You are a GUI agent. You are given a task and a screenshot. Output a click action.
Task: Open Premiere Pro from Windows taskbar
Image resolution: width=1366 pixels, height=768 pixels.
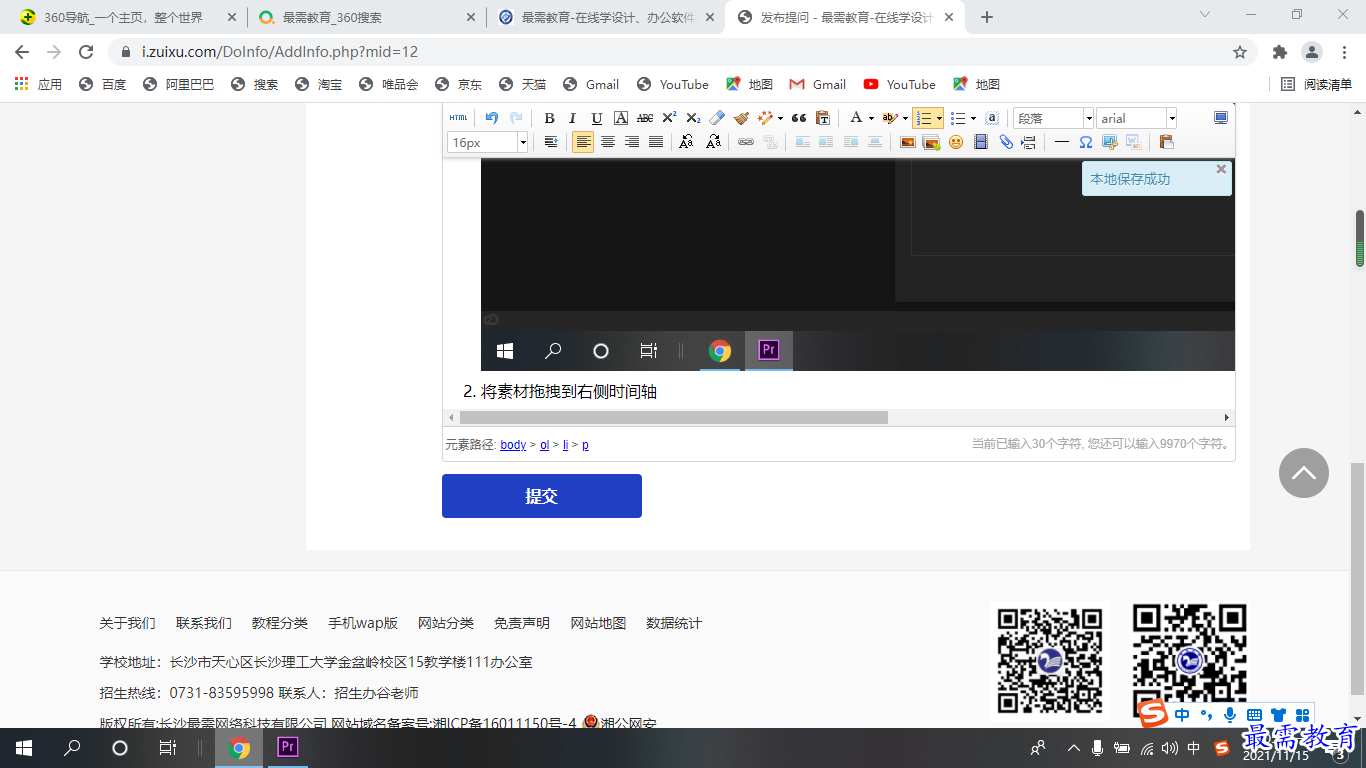point(287,747)
